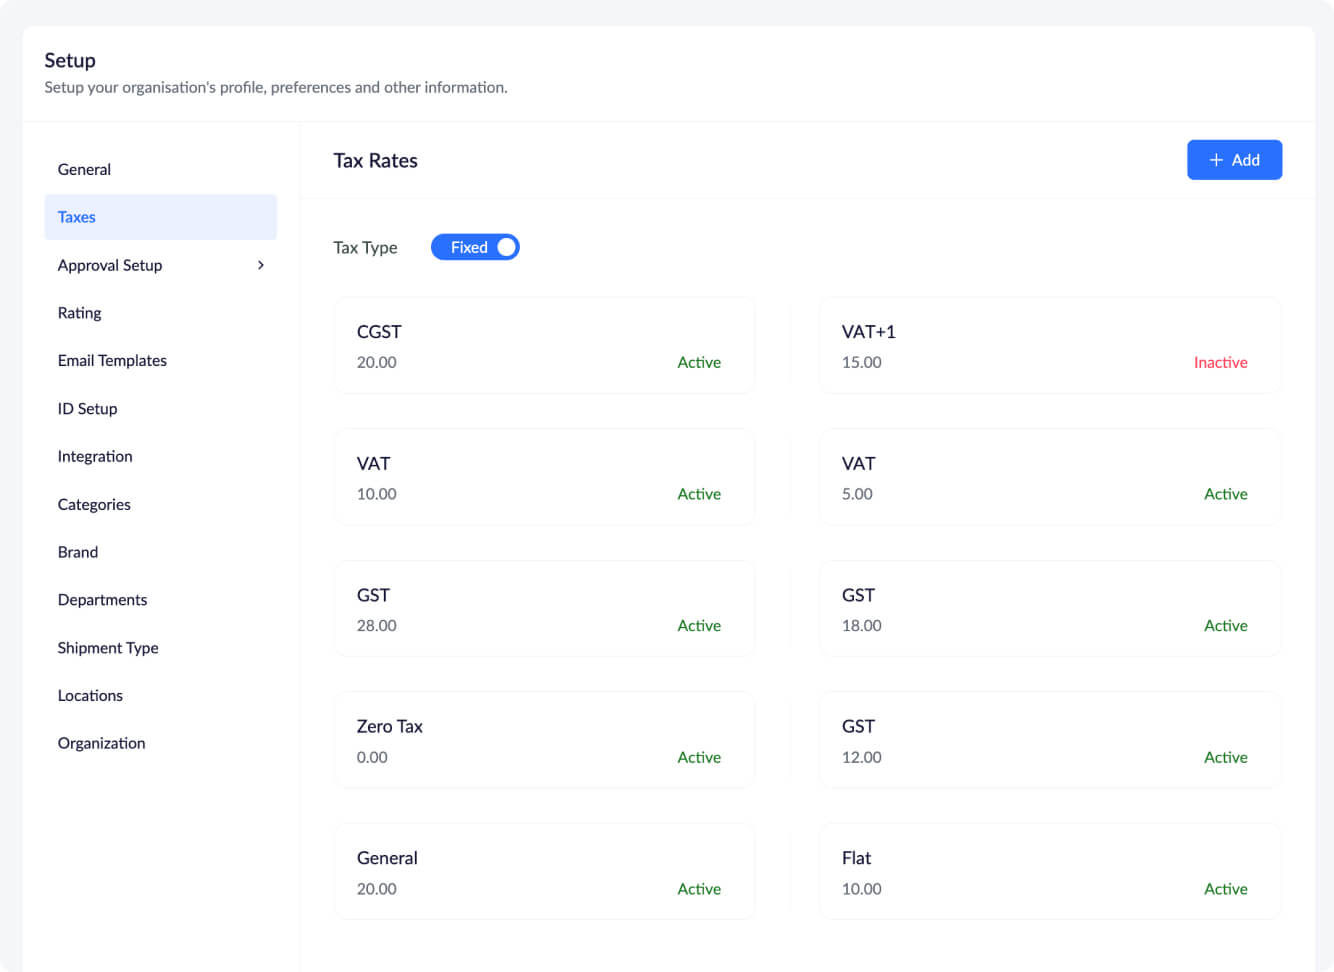Go to Departments in the sidebar

102,600
